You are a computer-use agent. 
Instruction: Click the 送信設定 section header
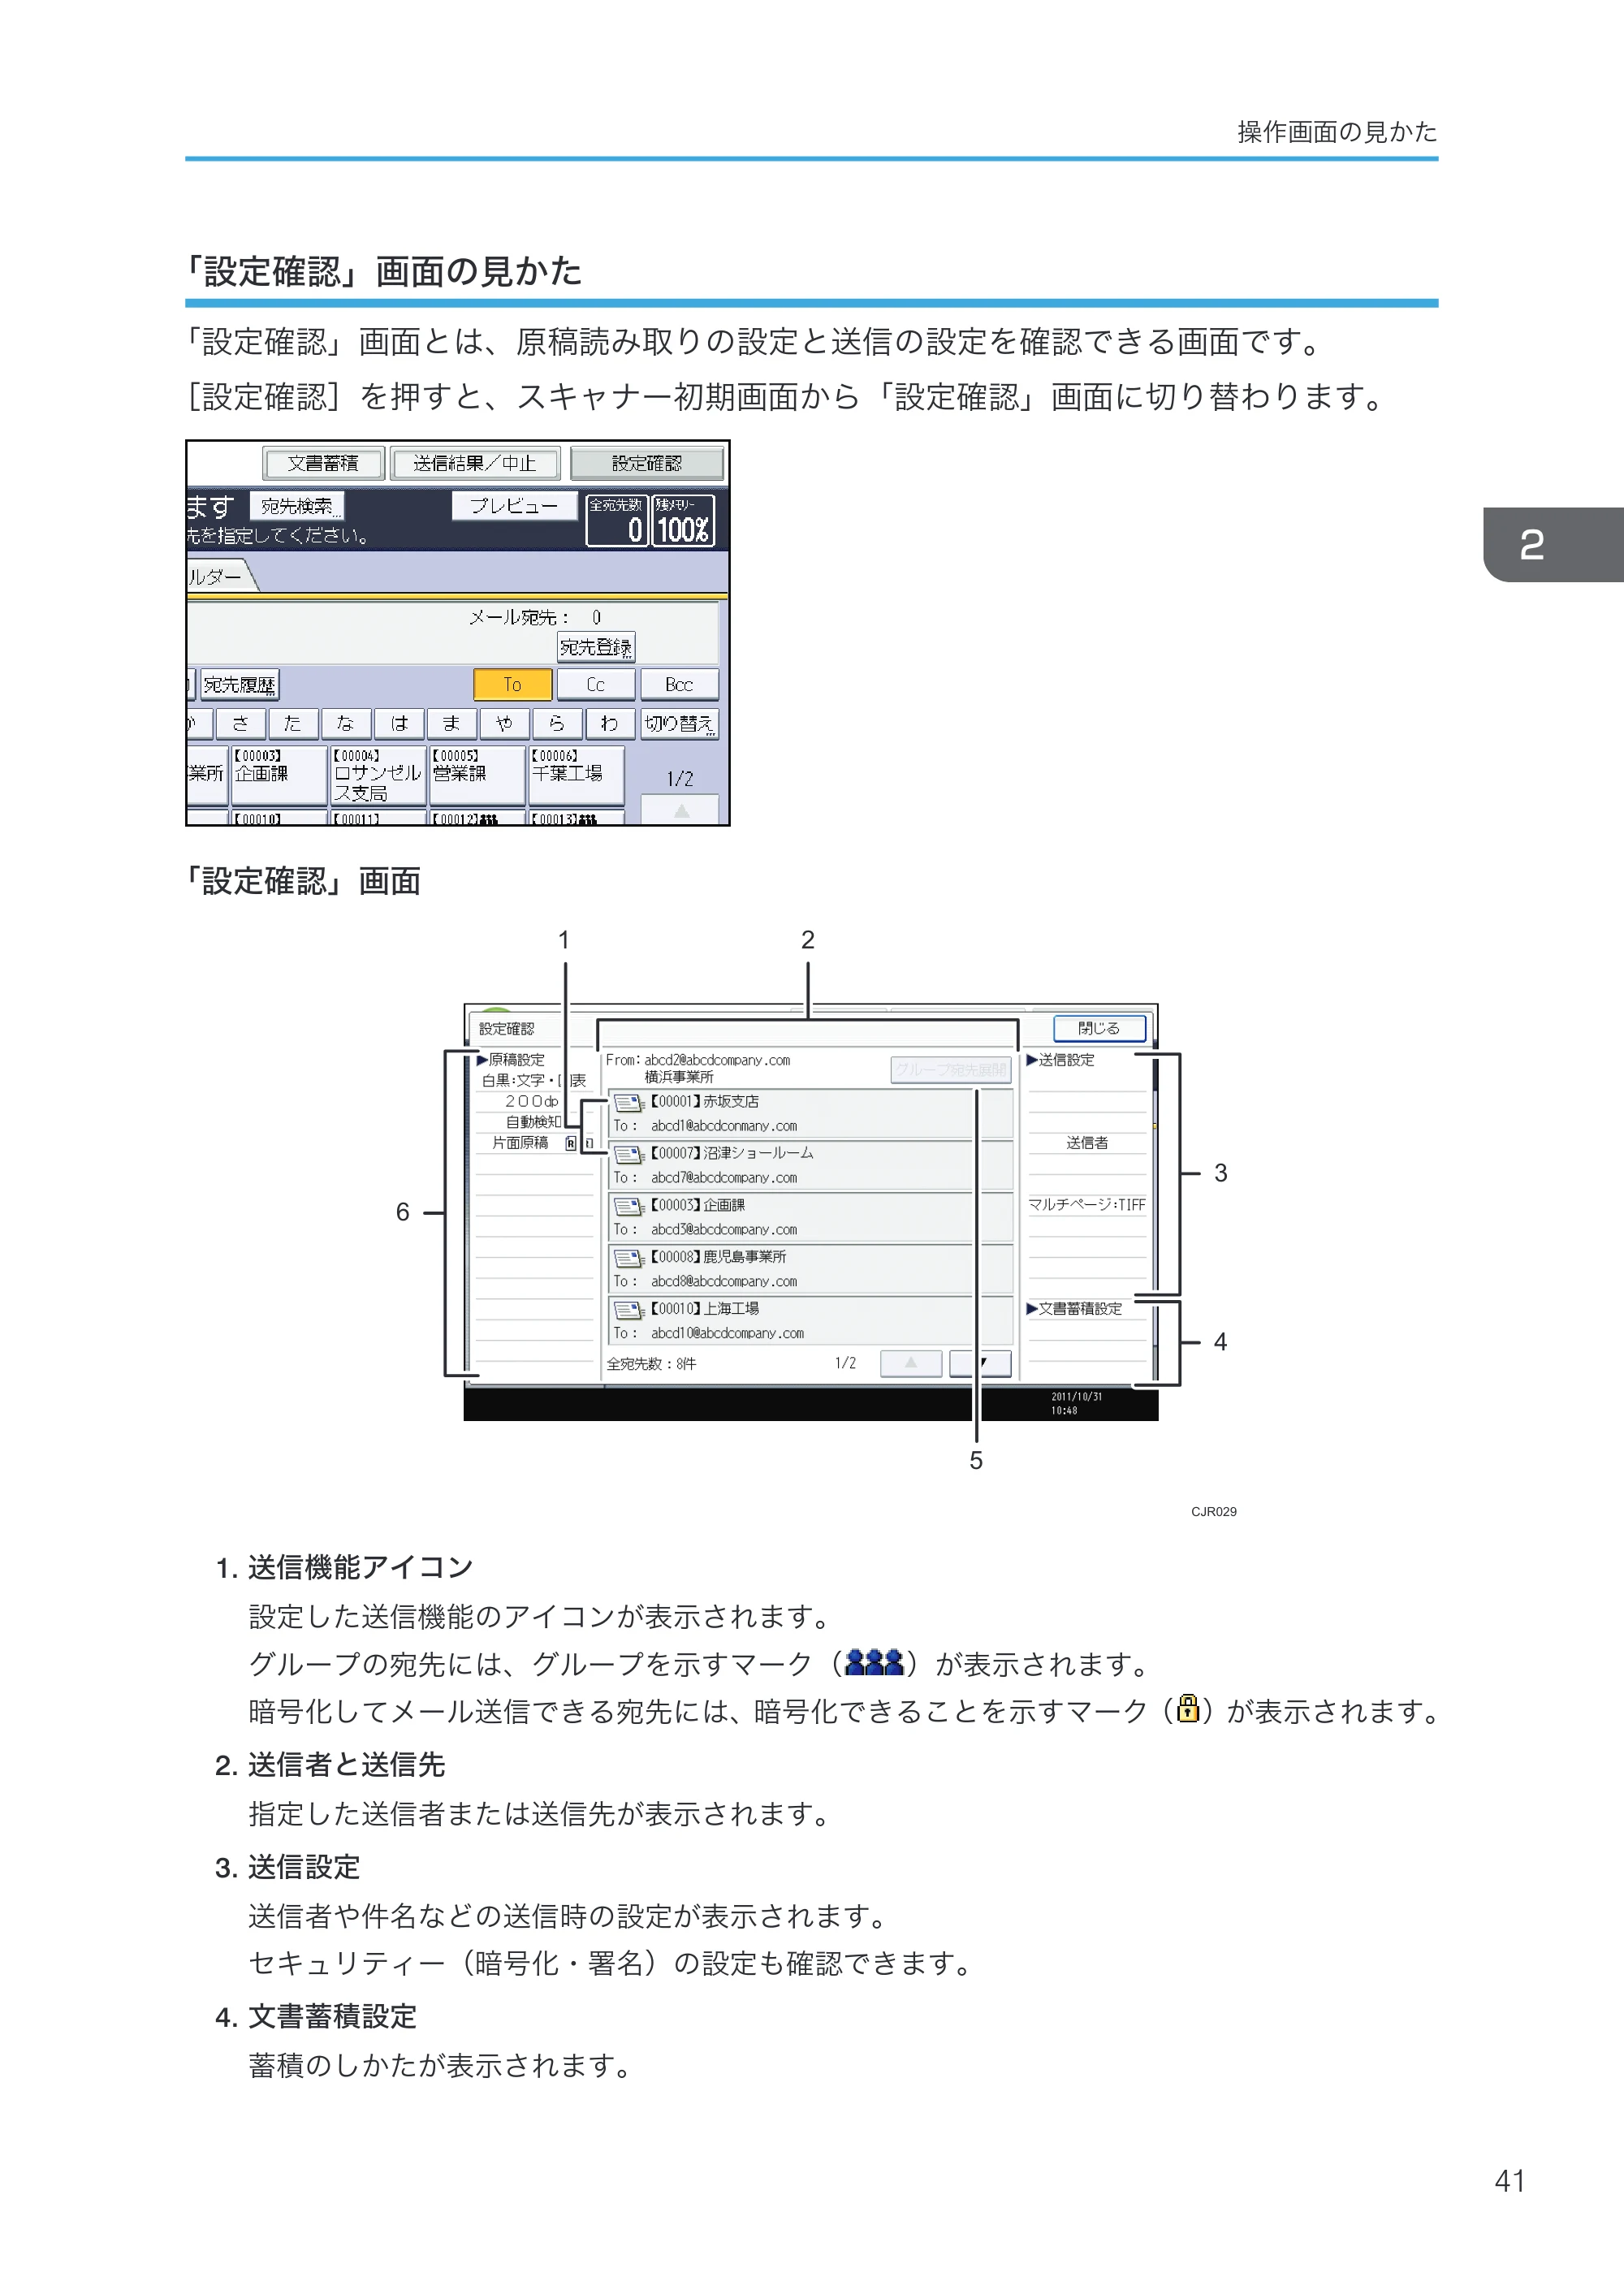(x=1061, y=1060)
